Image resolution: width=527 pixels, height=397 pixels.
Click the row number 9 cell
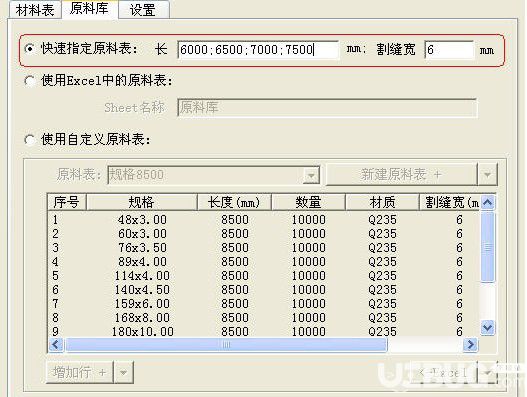click(x=55, y=331)
